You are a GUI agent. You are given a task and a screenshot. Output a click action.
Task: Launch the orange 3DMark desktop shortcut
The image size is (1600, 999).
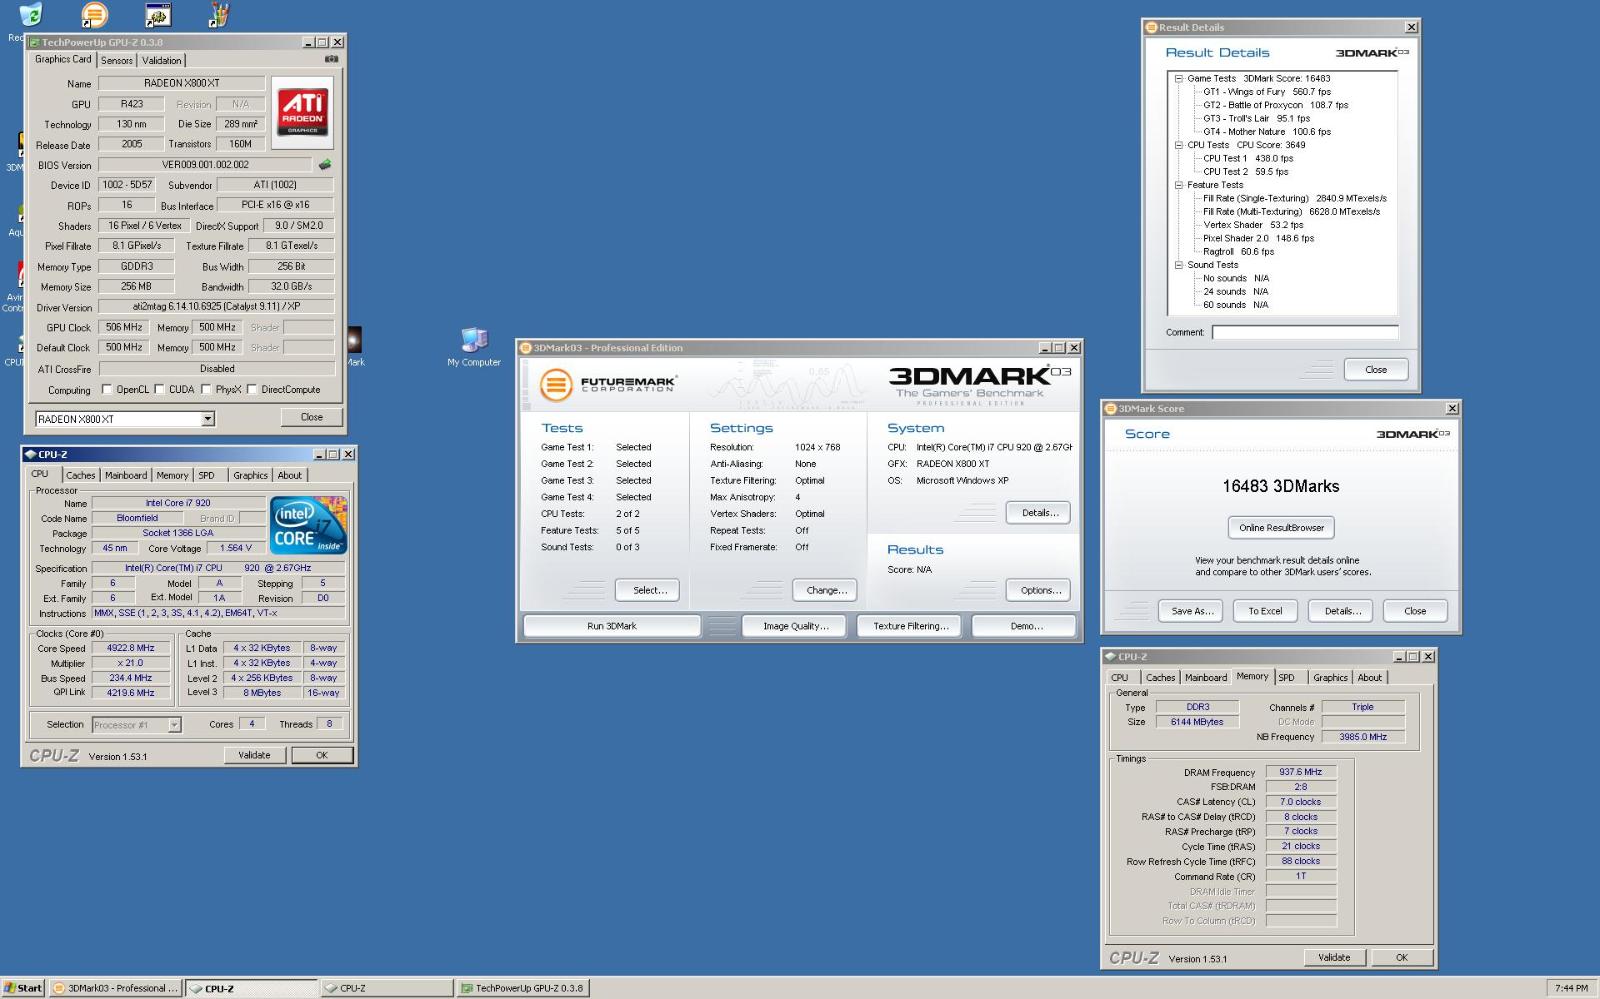94,15
